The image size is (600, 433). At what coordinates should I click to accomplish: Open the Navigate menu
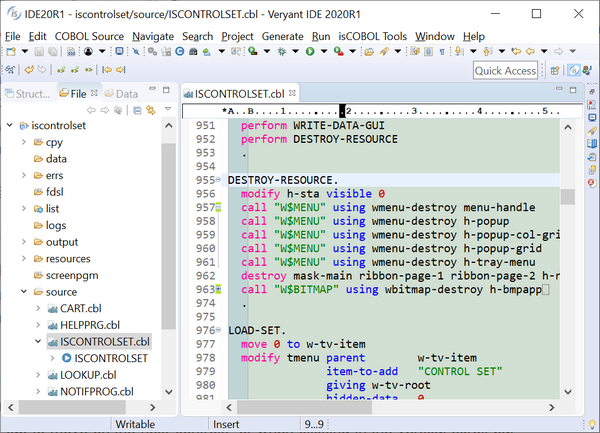[x=152, y=35]
